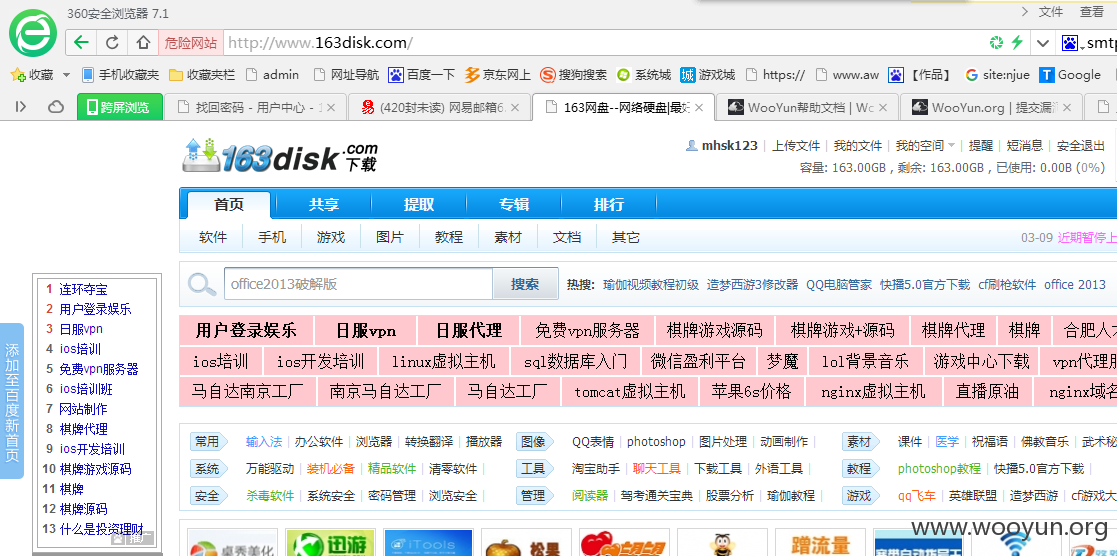The height and width of the screenshot is (556, 1117).
Task: Select the 共享 navigation tab
Action: click(x=323, y=205)
